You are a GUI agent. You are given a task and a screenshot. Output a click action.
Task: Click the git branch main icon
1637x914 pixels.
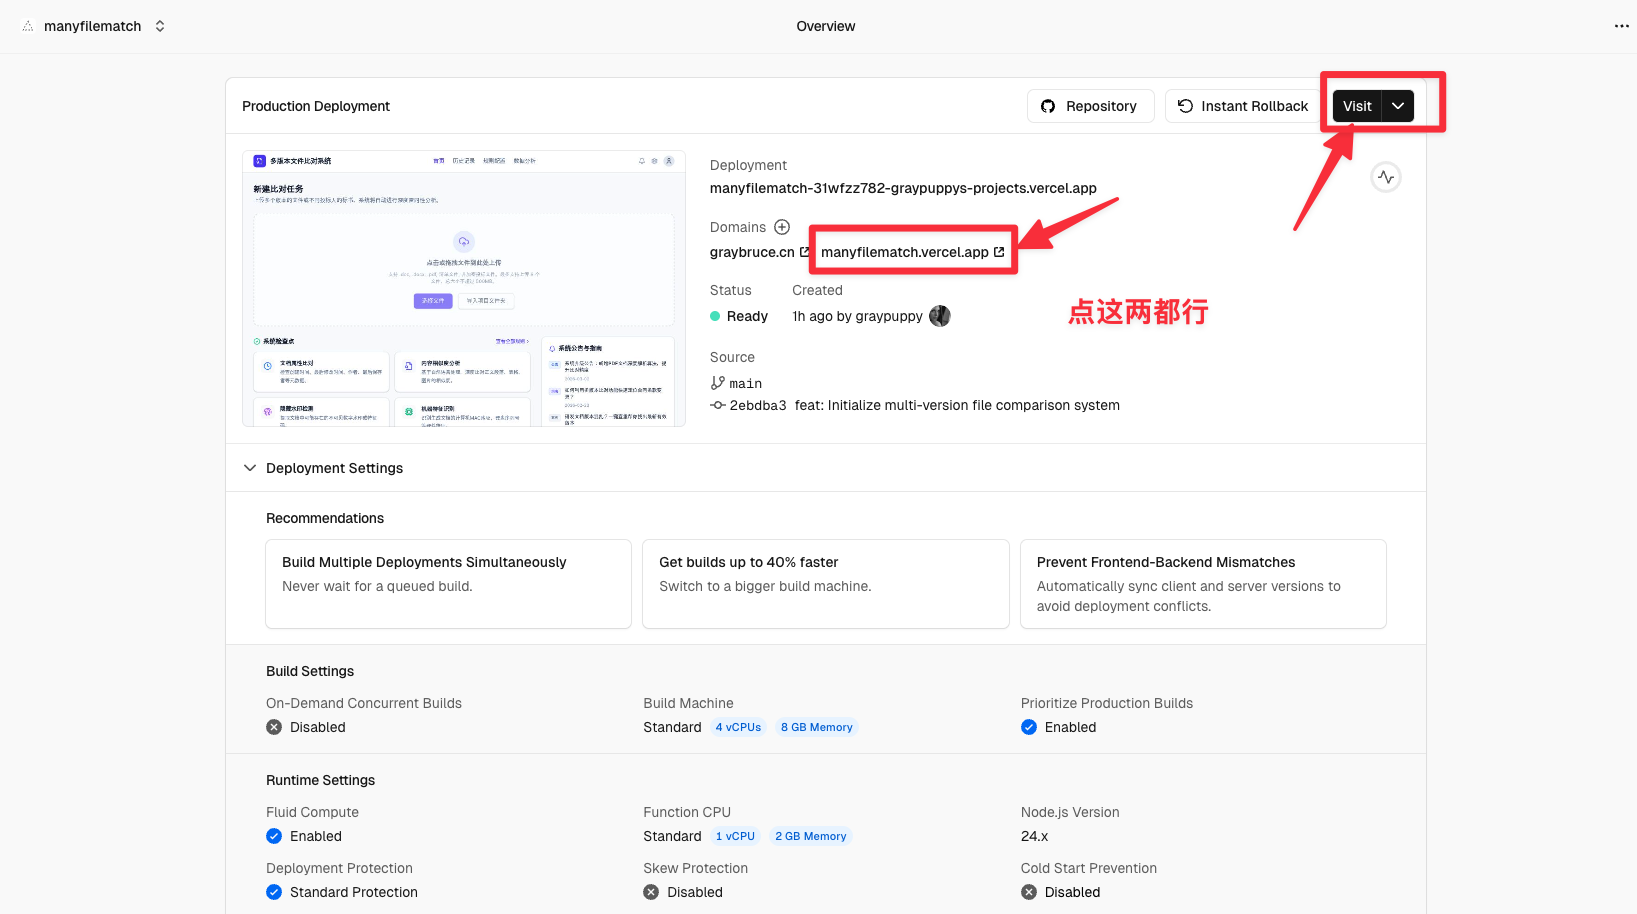(717, 383)
